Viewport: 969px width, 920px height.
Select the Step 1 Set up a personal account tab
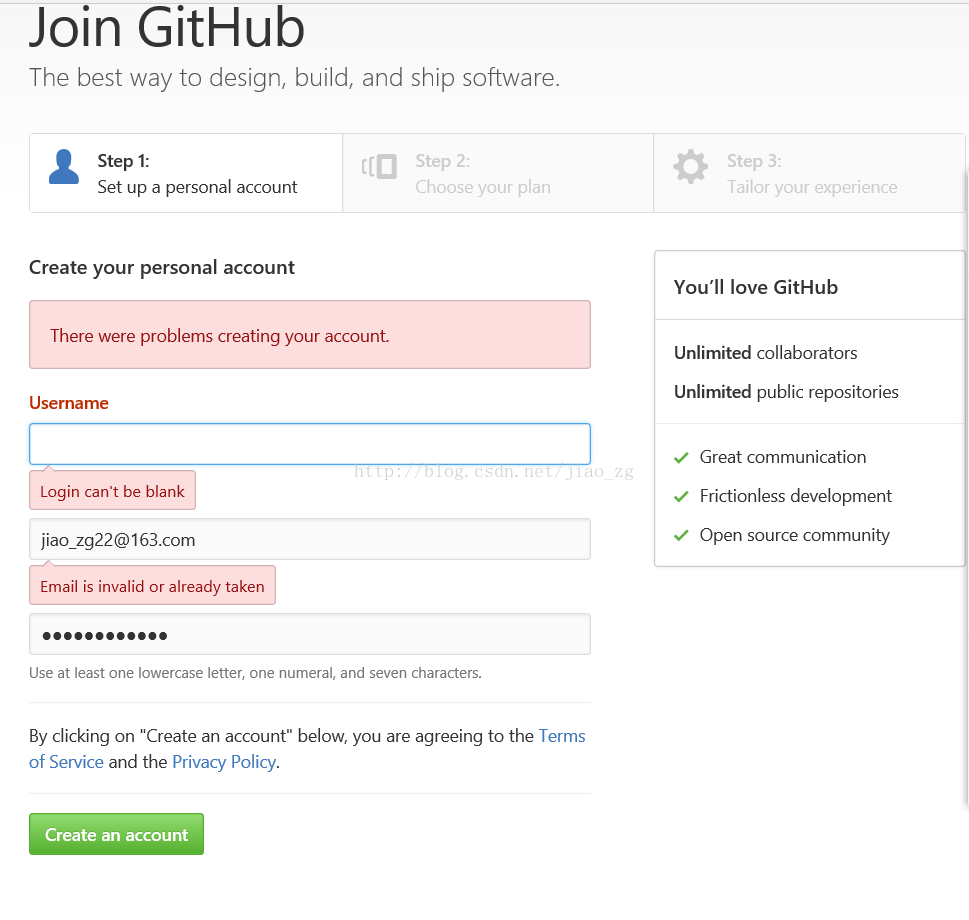click(186, 174)
